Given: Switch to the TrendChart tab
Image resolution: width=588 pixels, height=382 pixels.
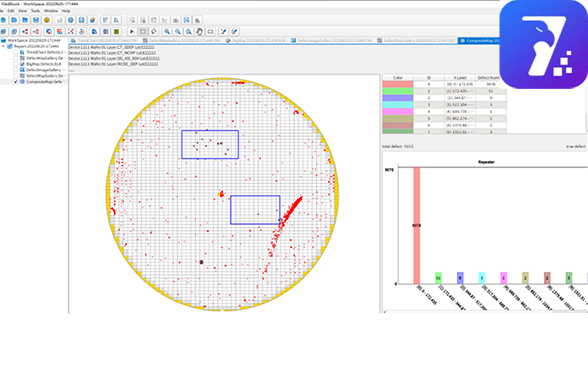Looking at the screenshot, I should 105,40.
